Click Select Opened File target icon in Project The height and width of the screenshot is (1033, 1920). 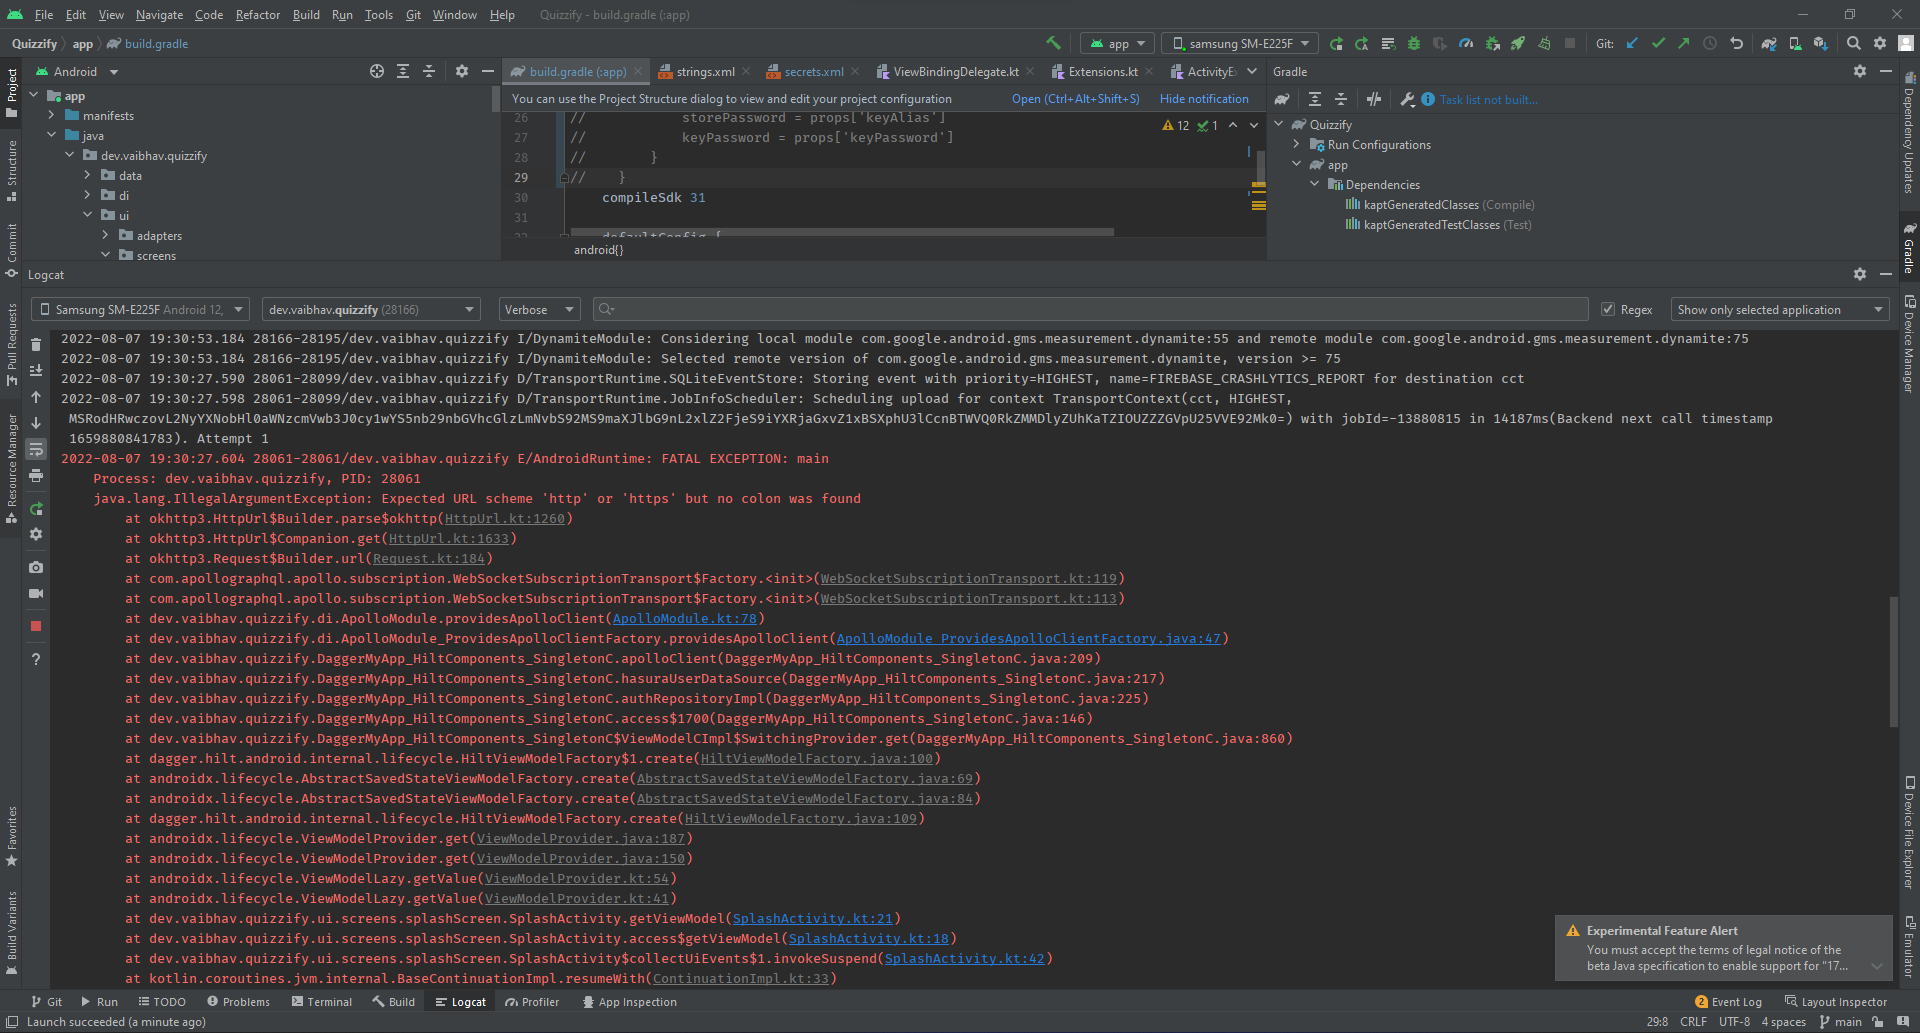point(377,71)
